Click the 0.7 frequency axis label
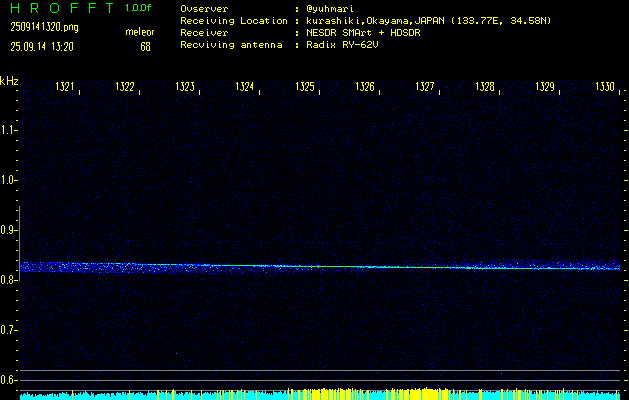 (7, 330)
